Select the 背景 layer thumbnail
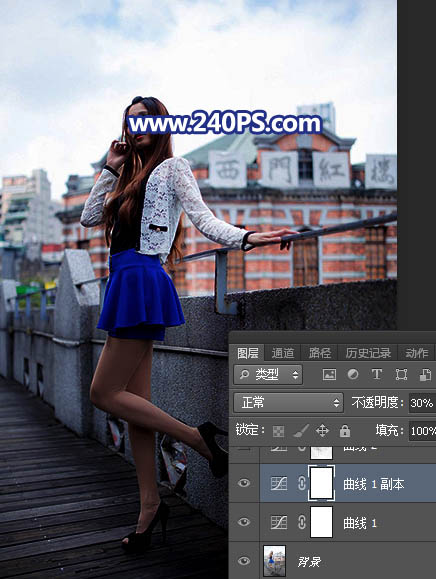 (274, 561)
